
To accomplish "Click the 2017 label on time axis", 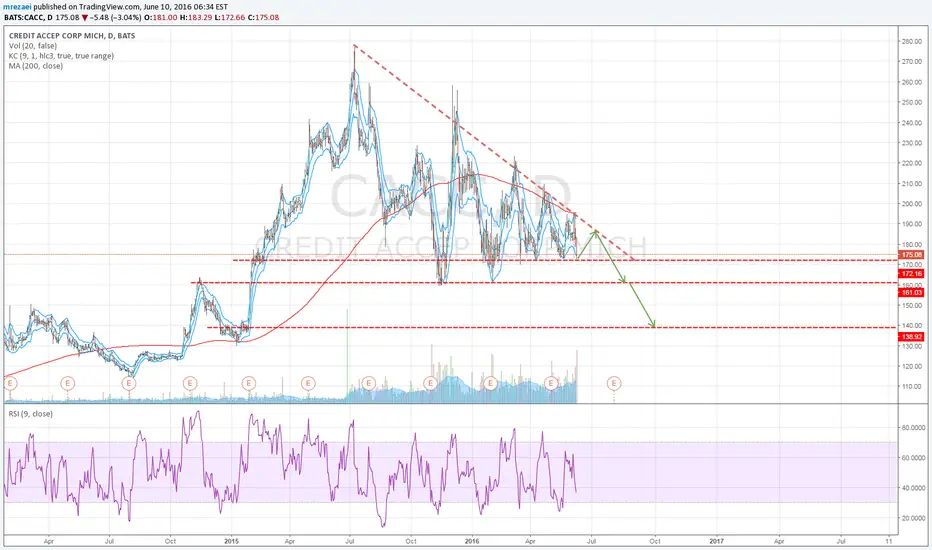I will click(717, 541).
